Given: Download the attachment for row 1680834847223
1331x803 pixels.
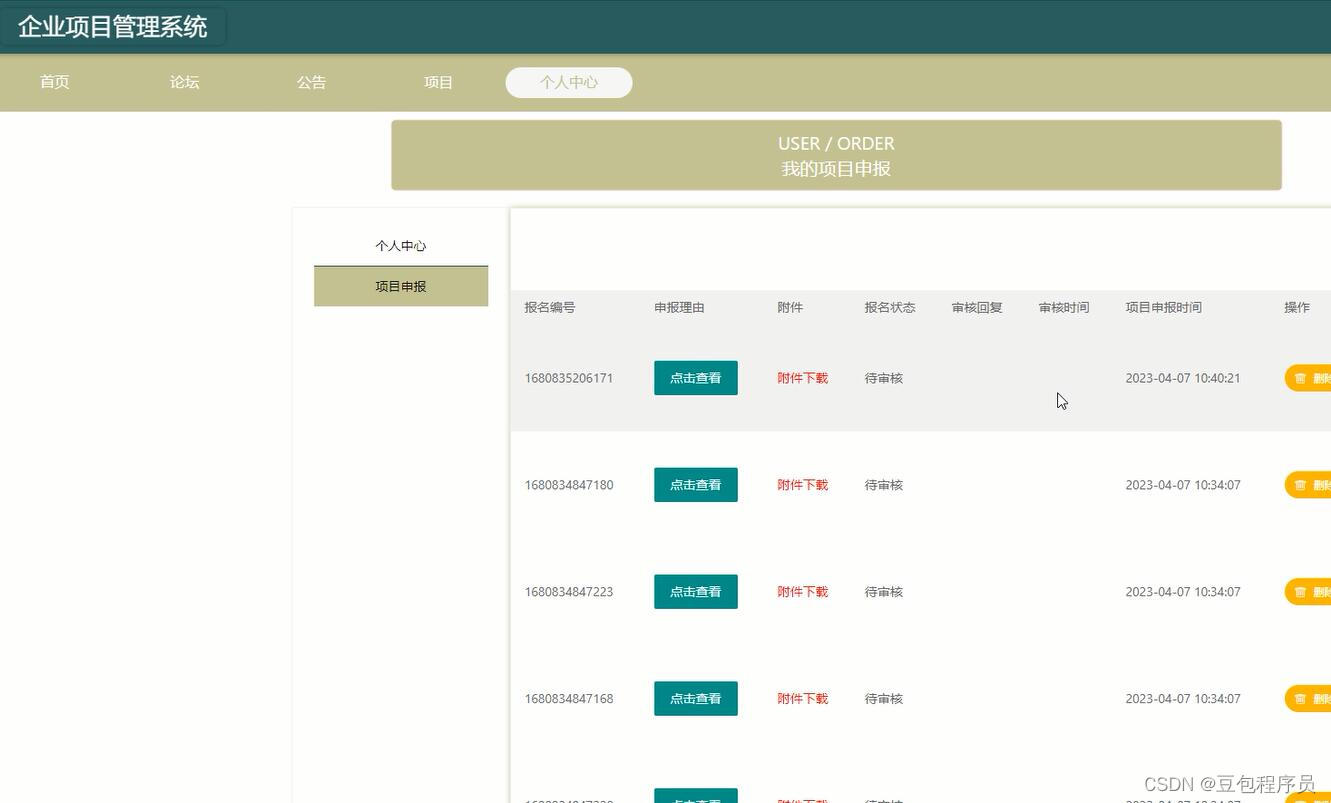Looking at the screenshot, I should (802, 591).
